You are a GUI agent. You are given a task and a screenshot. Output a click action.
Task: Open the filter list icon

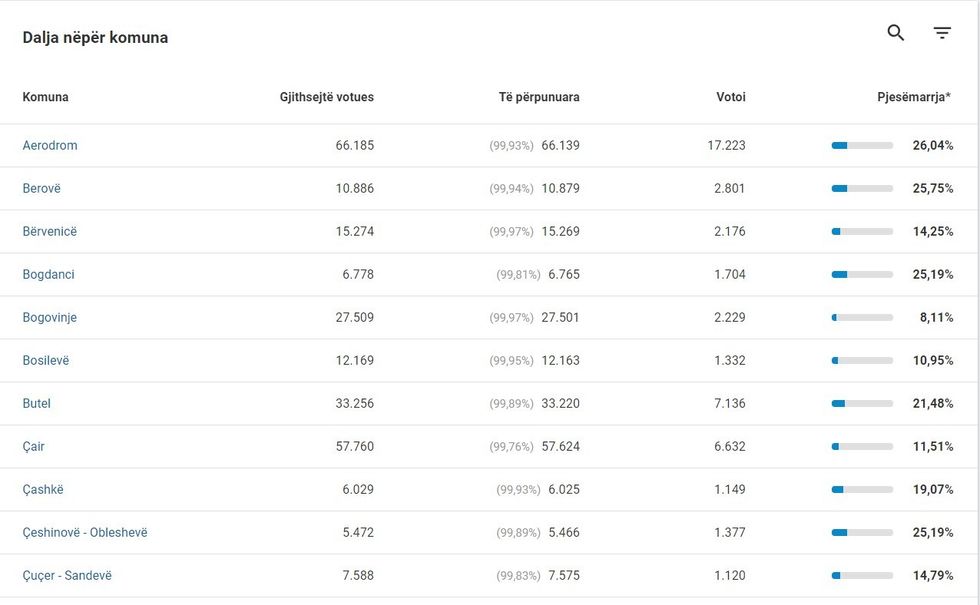(x=942, y=33)
